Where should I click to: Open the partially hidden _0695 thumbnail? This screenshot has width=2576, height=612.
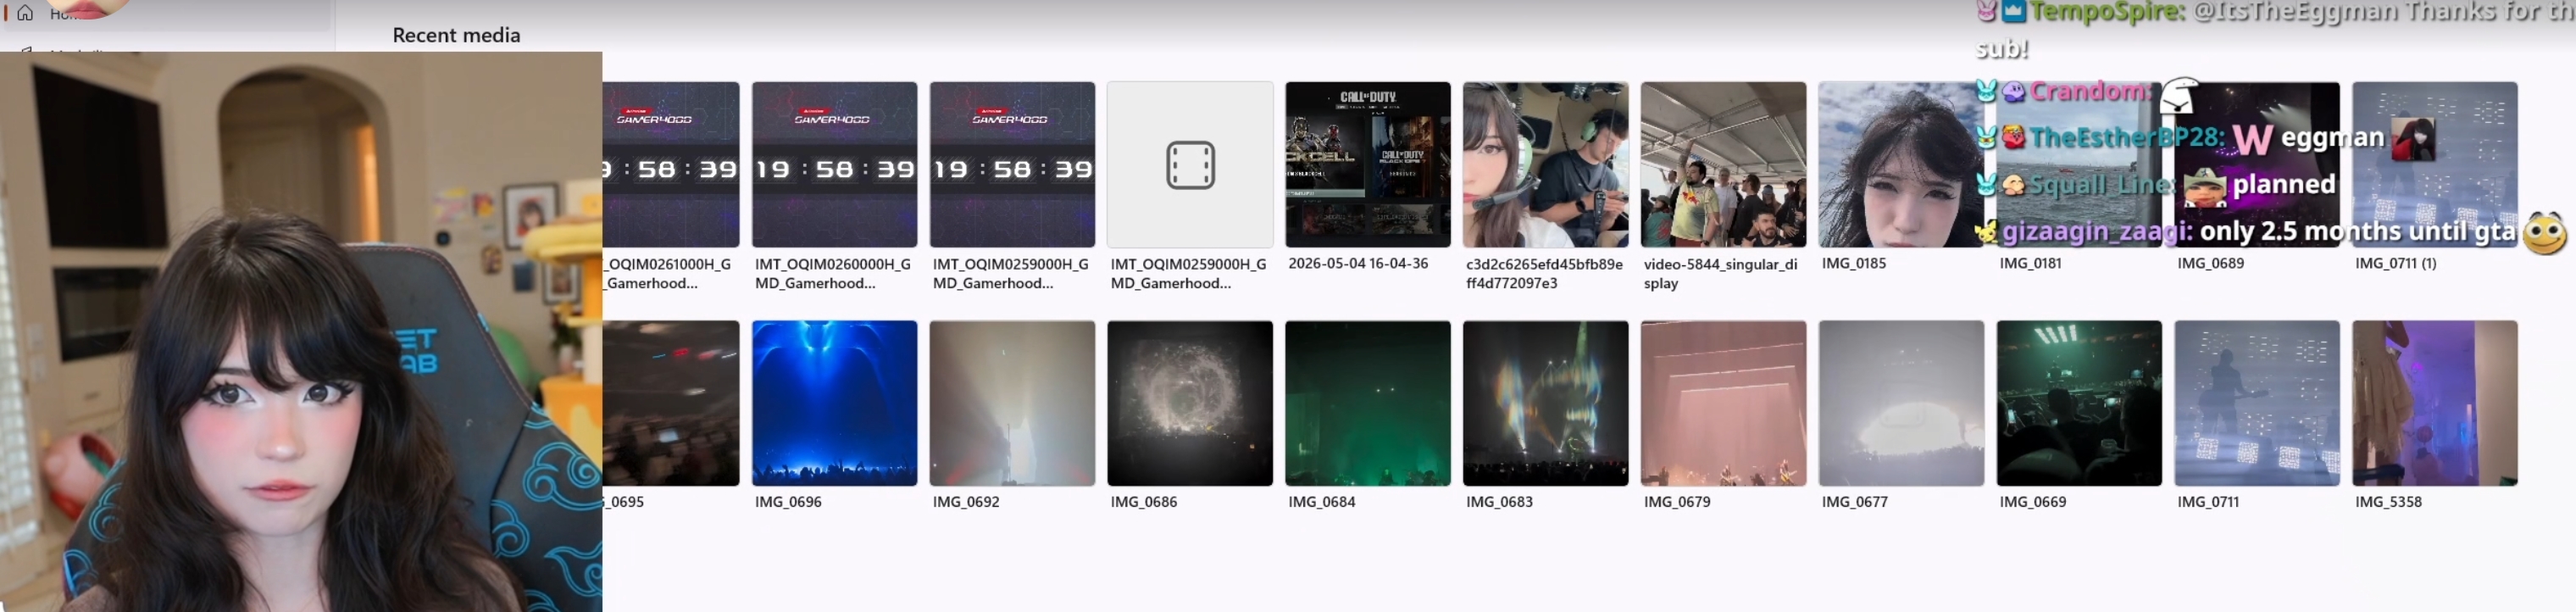pos(671,403)
